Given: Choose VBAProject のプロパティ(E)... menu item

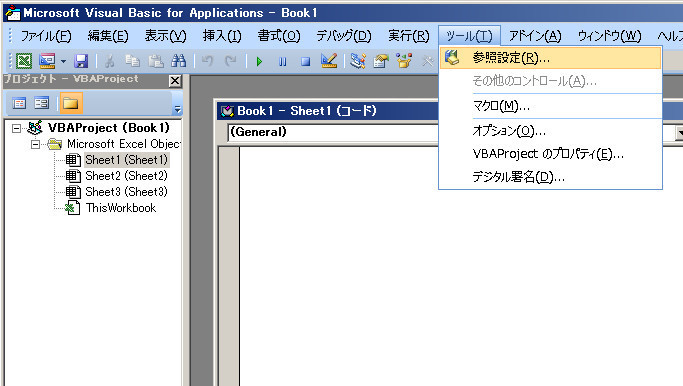Looking at the screenshot, I should [551, 154].
